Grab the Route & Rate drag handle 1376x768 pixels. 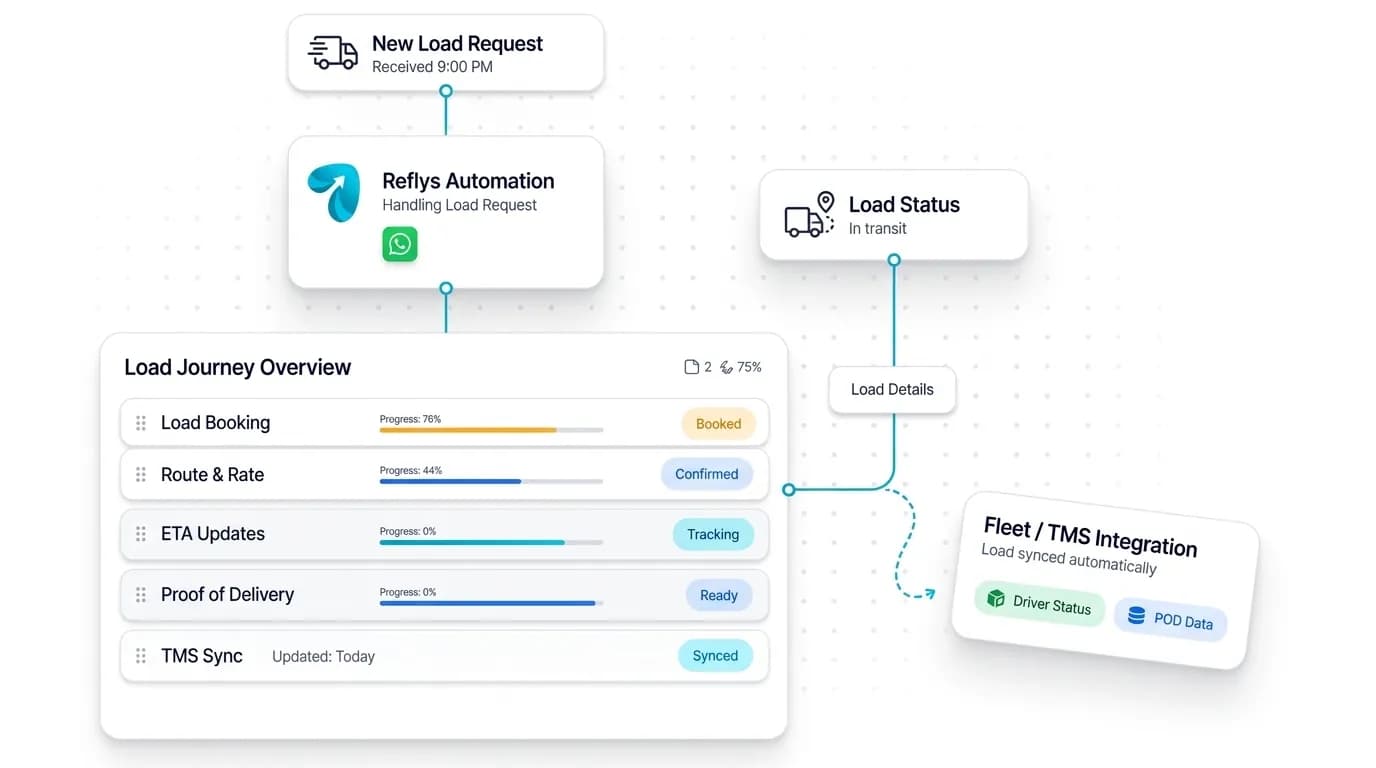point(141,475)
